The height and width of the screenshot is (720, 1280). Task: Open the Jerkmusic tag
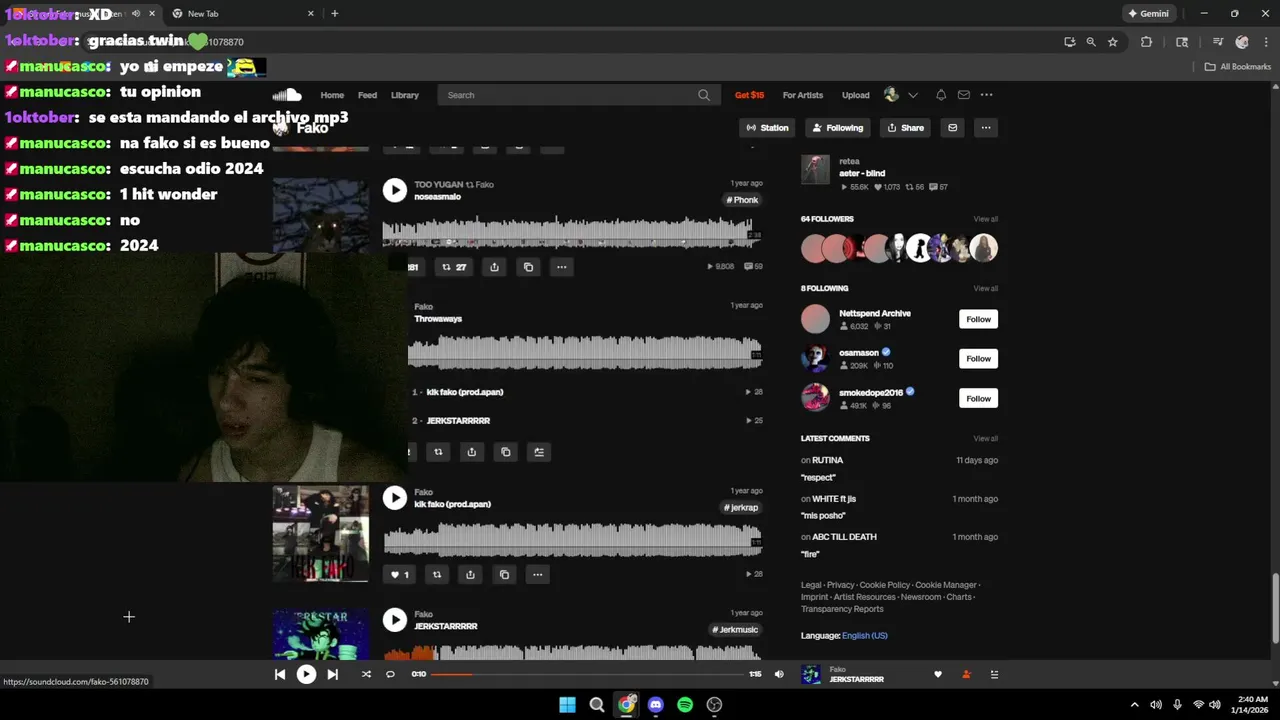[736, 630]
